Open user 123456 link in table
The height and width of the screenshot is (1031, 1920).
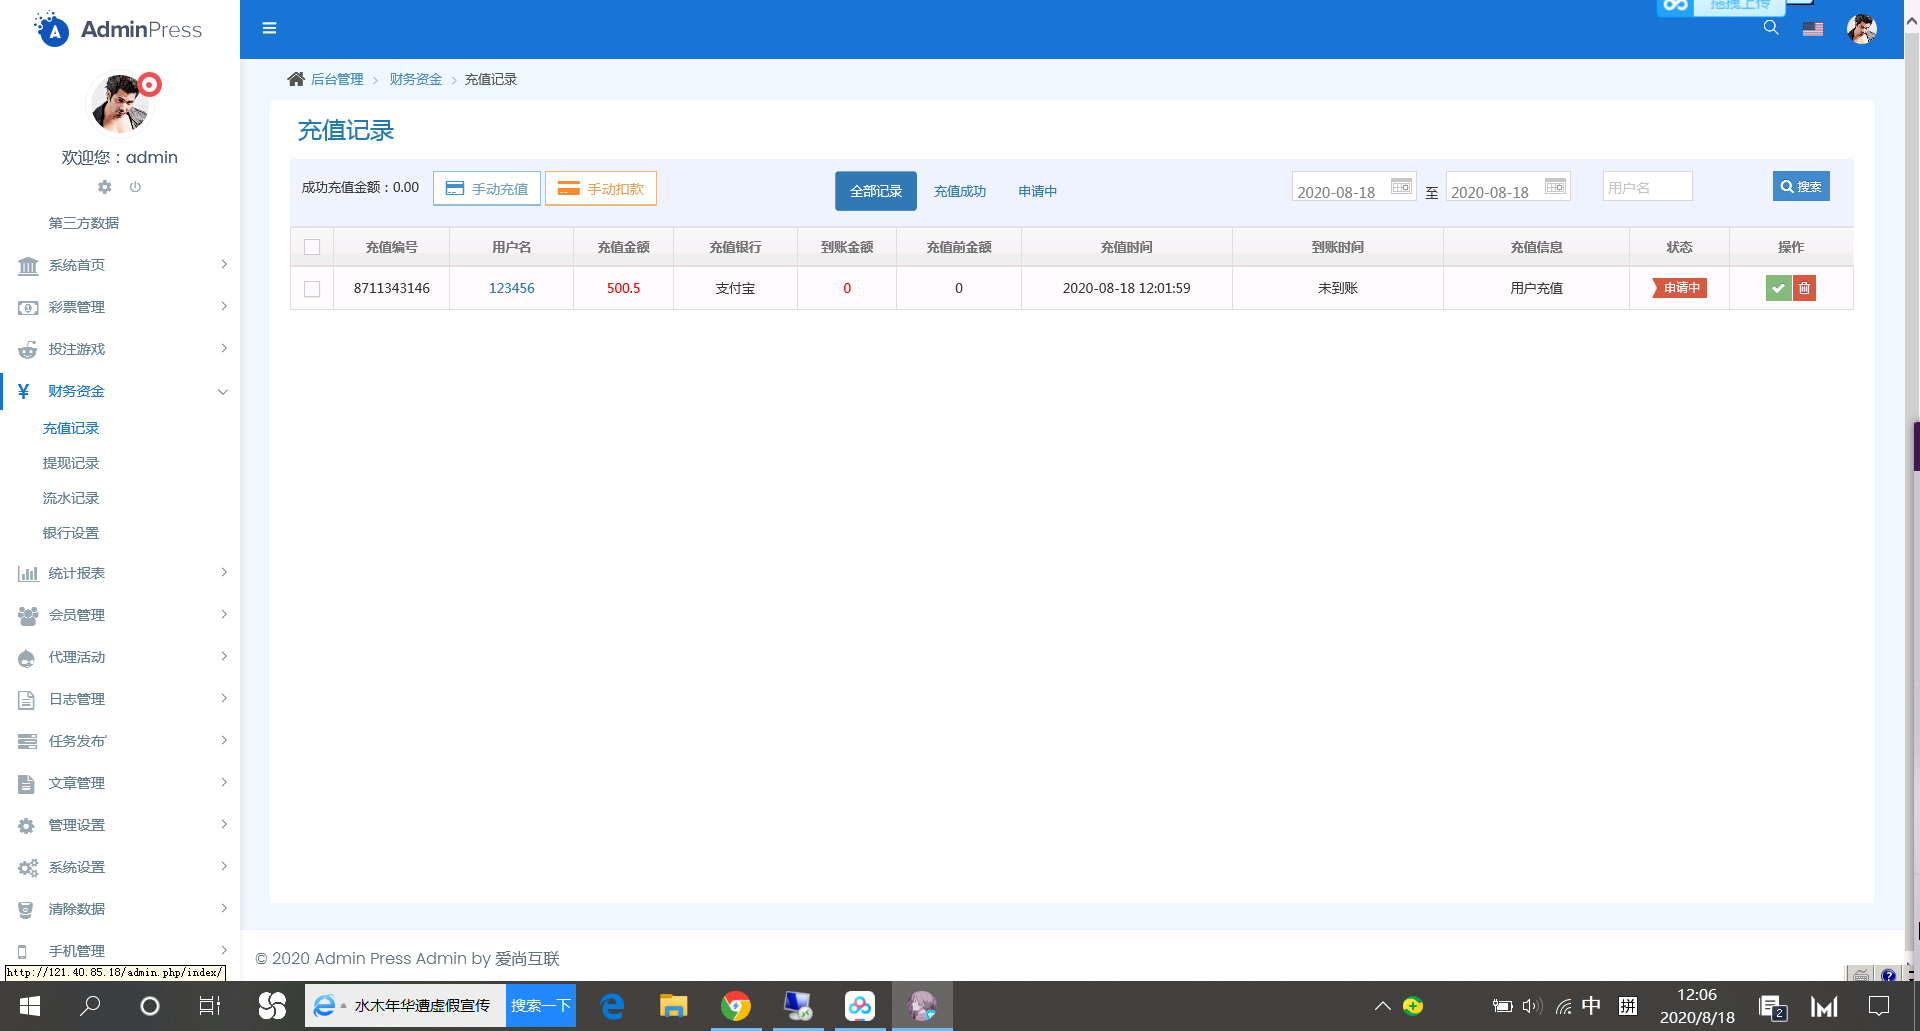click(511, 288)
